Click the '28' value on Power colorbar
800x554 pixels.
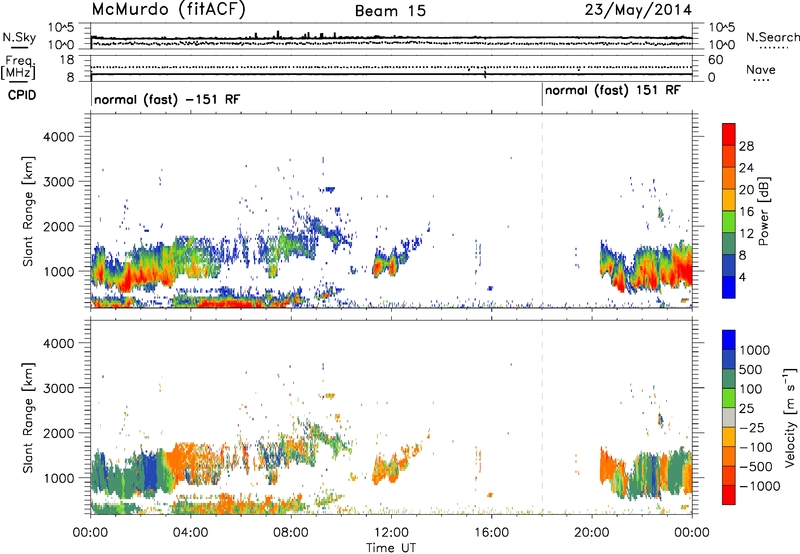[746, 146]
